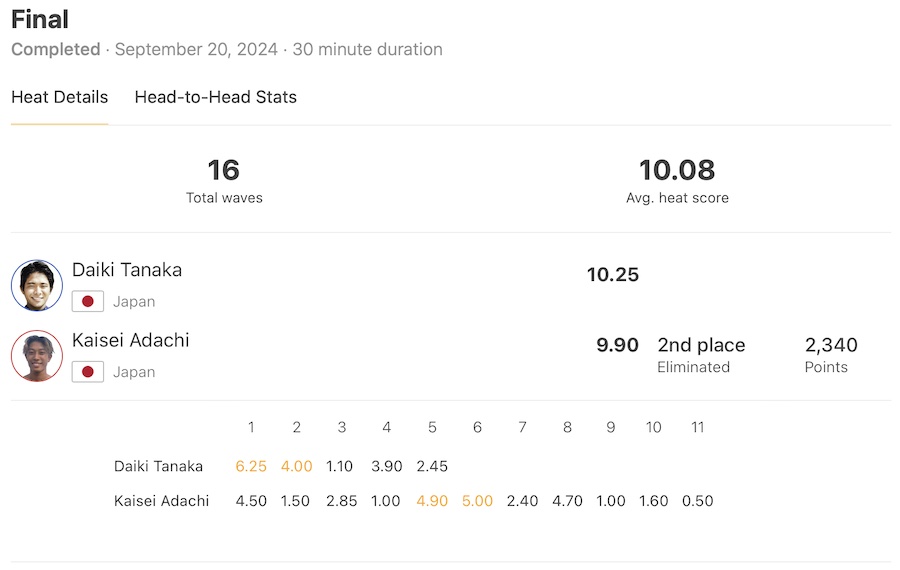Click Daiki Tanaka's profile photo
Image resolution: width=900 pixels, height=570 pixels.
[x=37, y=285]
